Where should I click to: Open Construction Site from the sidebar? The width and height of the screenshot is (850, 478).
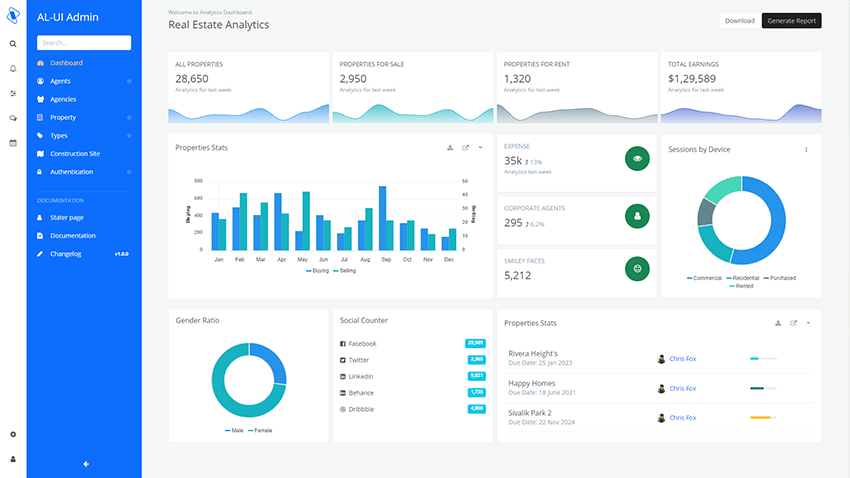(75, 154)
